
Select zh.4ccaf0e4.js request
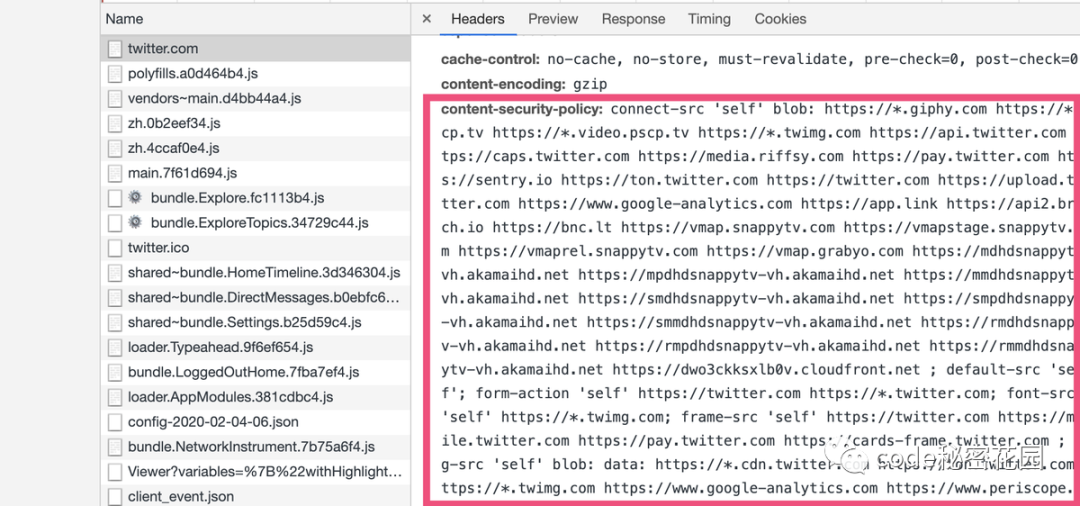255,148
